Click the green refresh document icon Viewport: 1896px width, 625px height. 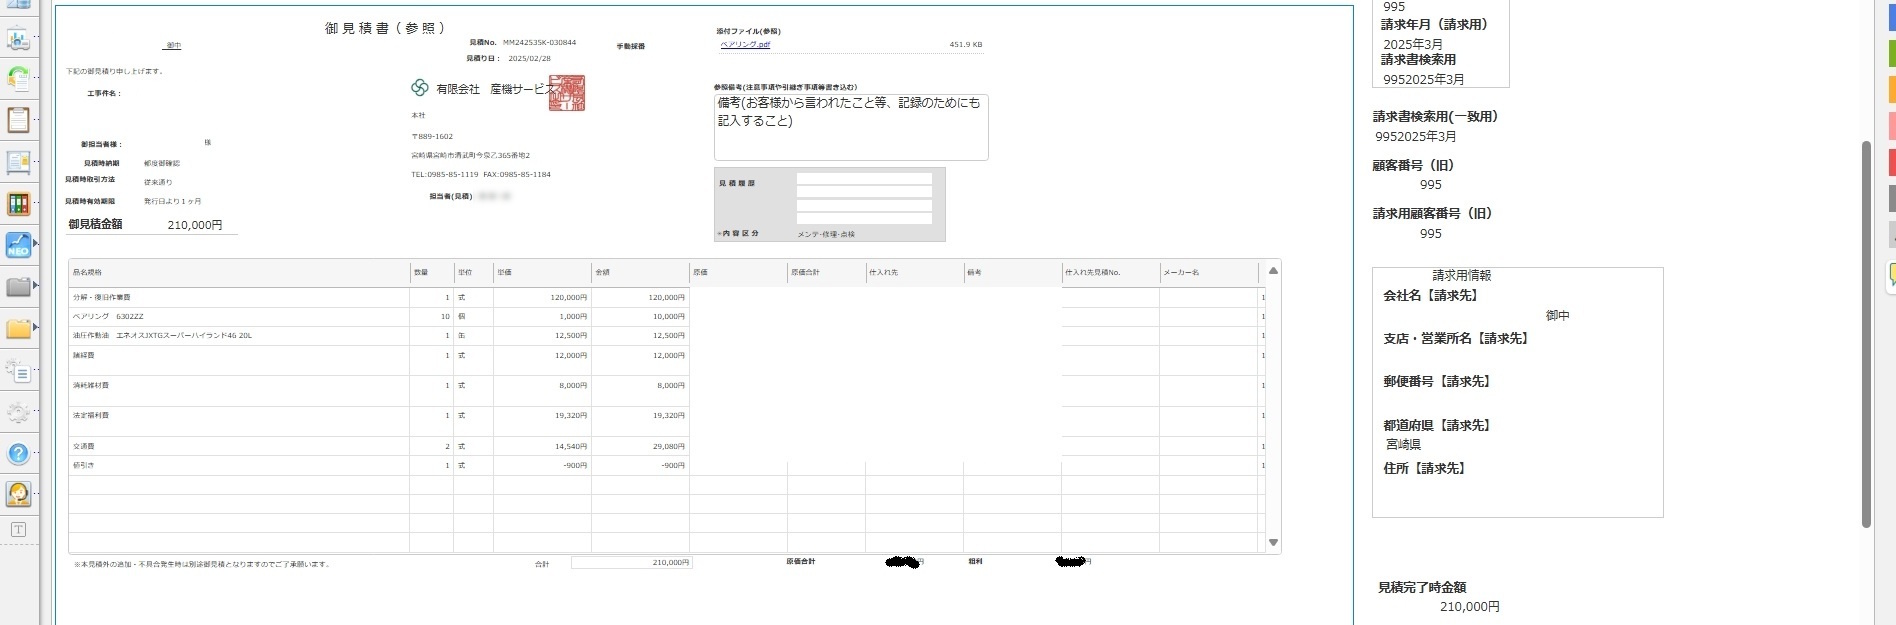18,79
